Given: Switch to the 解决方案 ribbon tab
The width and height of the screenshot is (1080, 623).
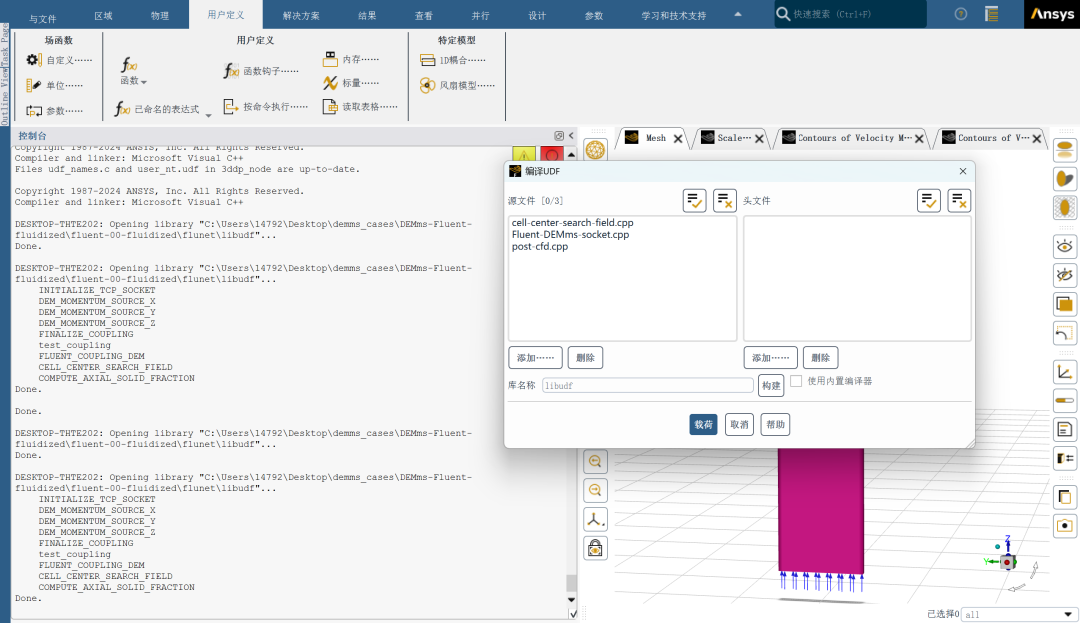Looking at the screenshot, I should pos(301,16).
